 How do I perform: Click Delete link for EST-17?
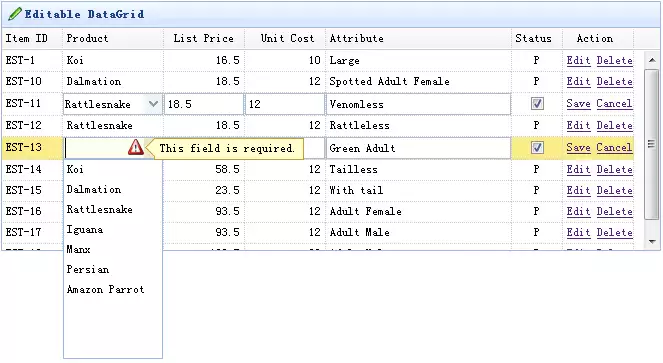click(x=614, y=232)
